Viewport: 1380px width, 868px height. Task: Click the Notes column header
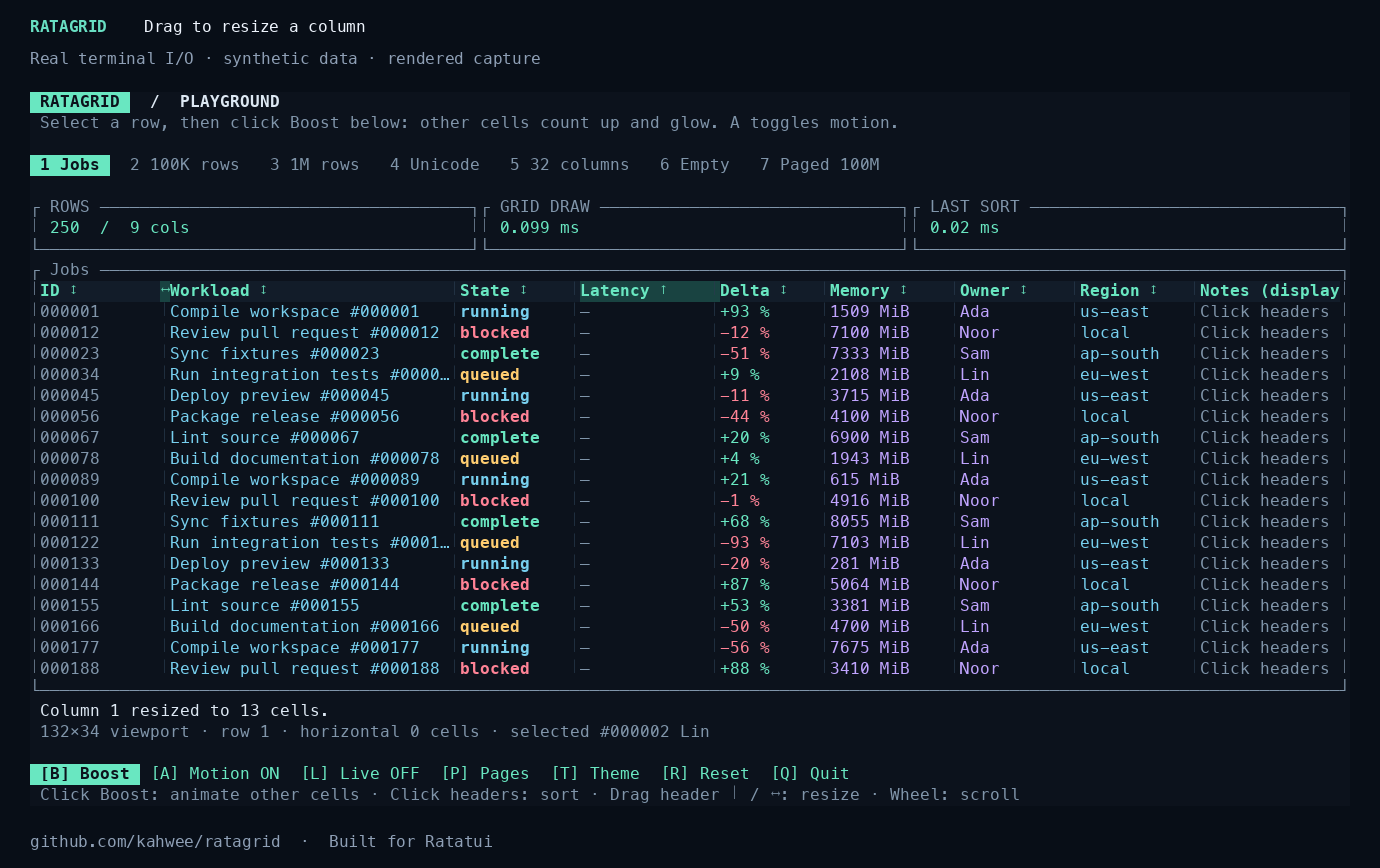click(1269, 290)
